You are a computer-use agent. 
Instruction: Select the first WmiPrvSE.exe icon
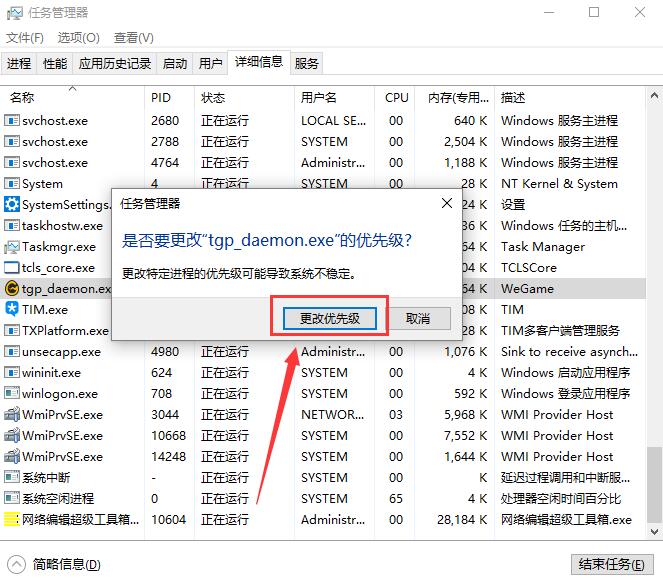[12, 415]
